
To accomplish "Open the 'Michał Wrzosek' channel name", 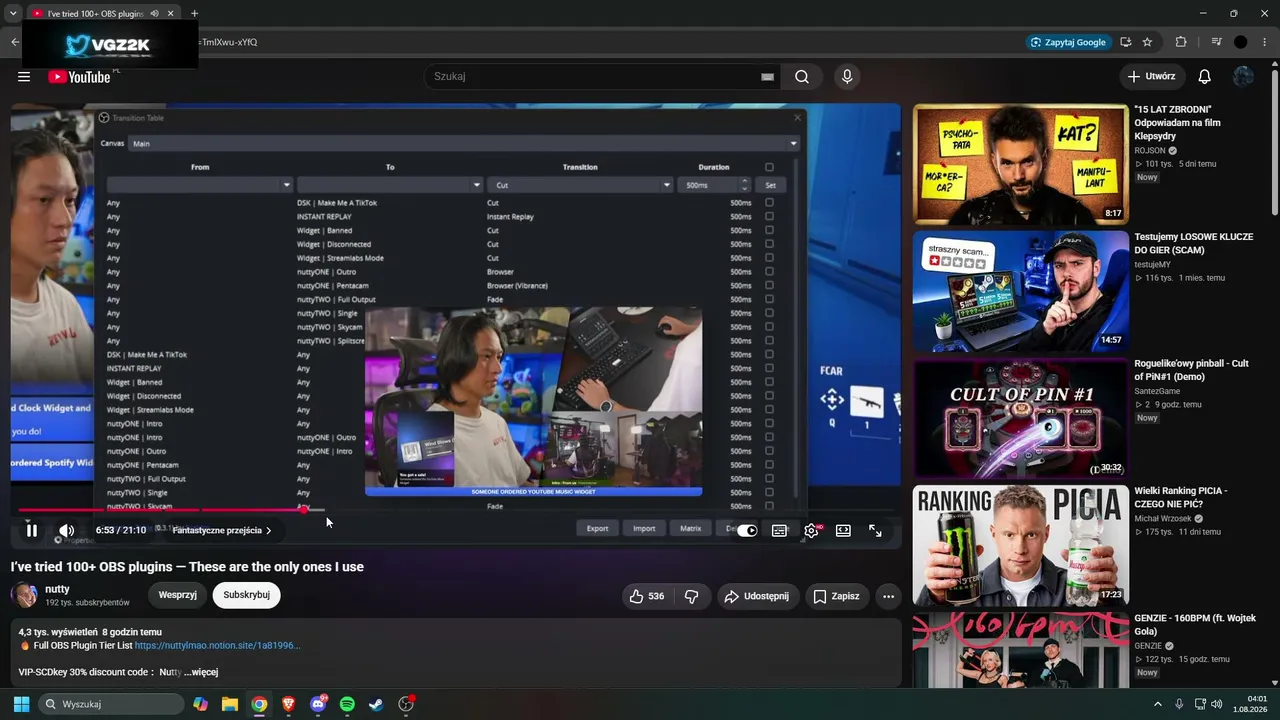I will coord(1163,519).
